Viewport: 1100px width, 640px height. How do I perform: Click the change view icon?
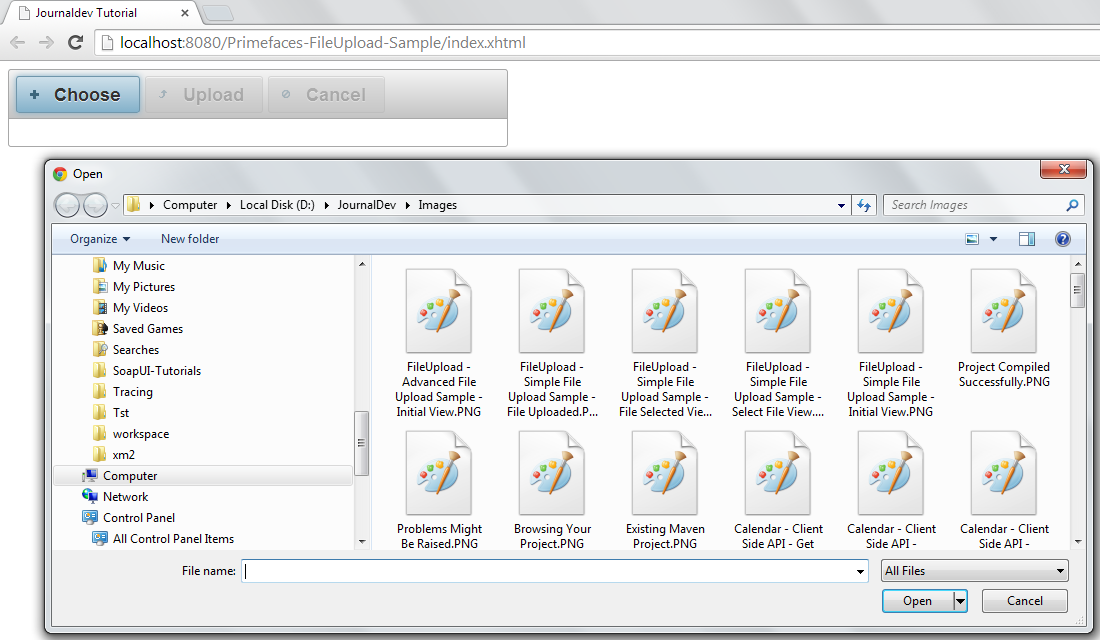click(x=972, y=239)
